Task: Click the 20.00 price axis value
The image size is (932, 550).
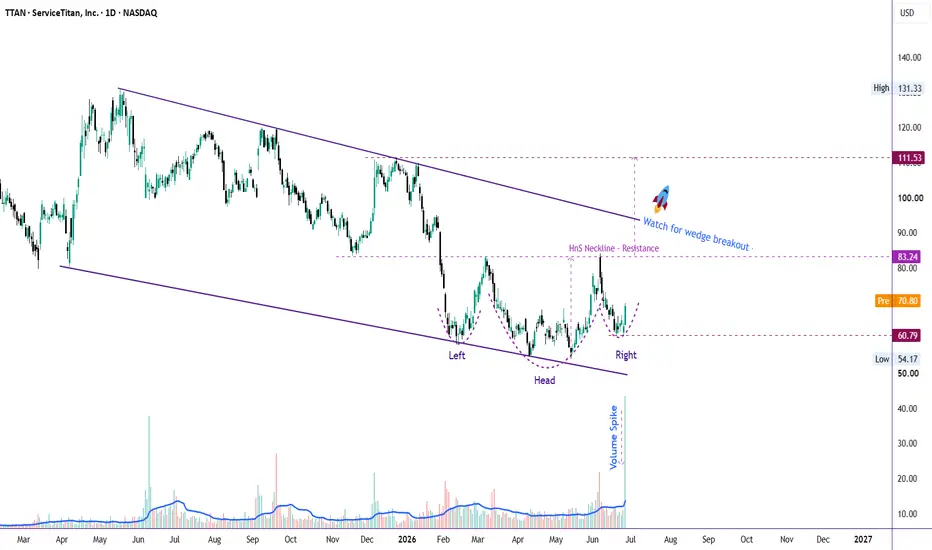Action: coord(908,479)
